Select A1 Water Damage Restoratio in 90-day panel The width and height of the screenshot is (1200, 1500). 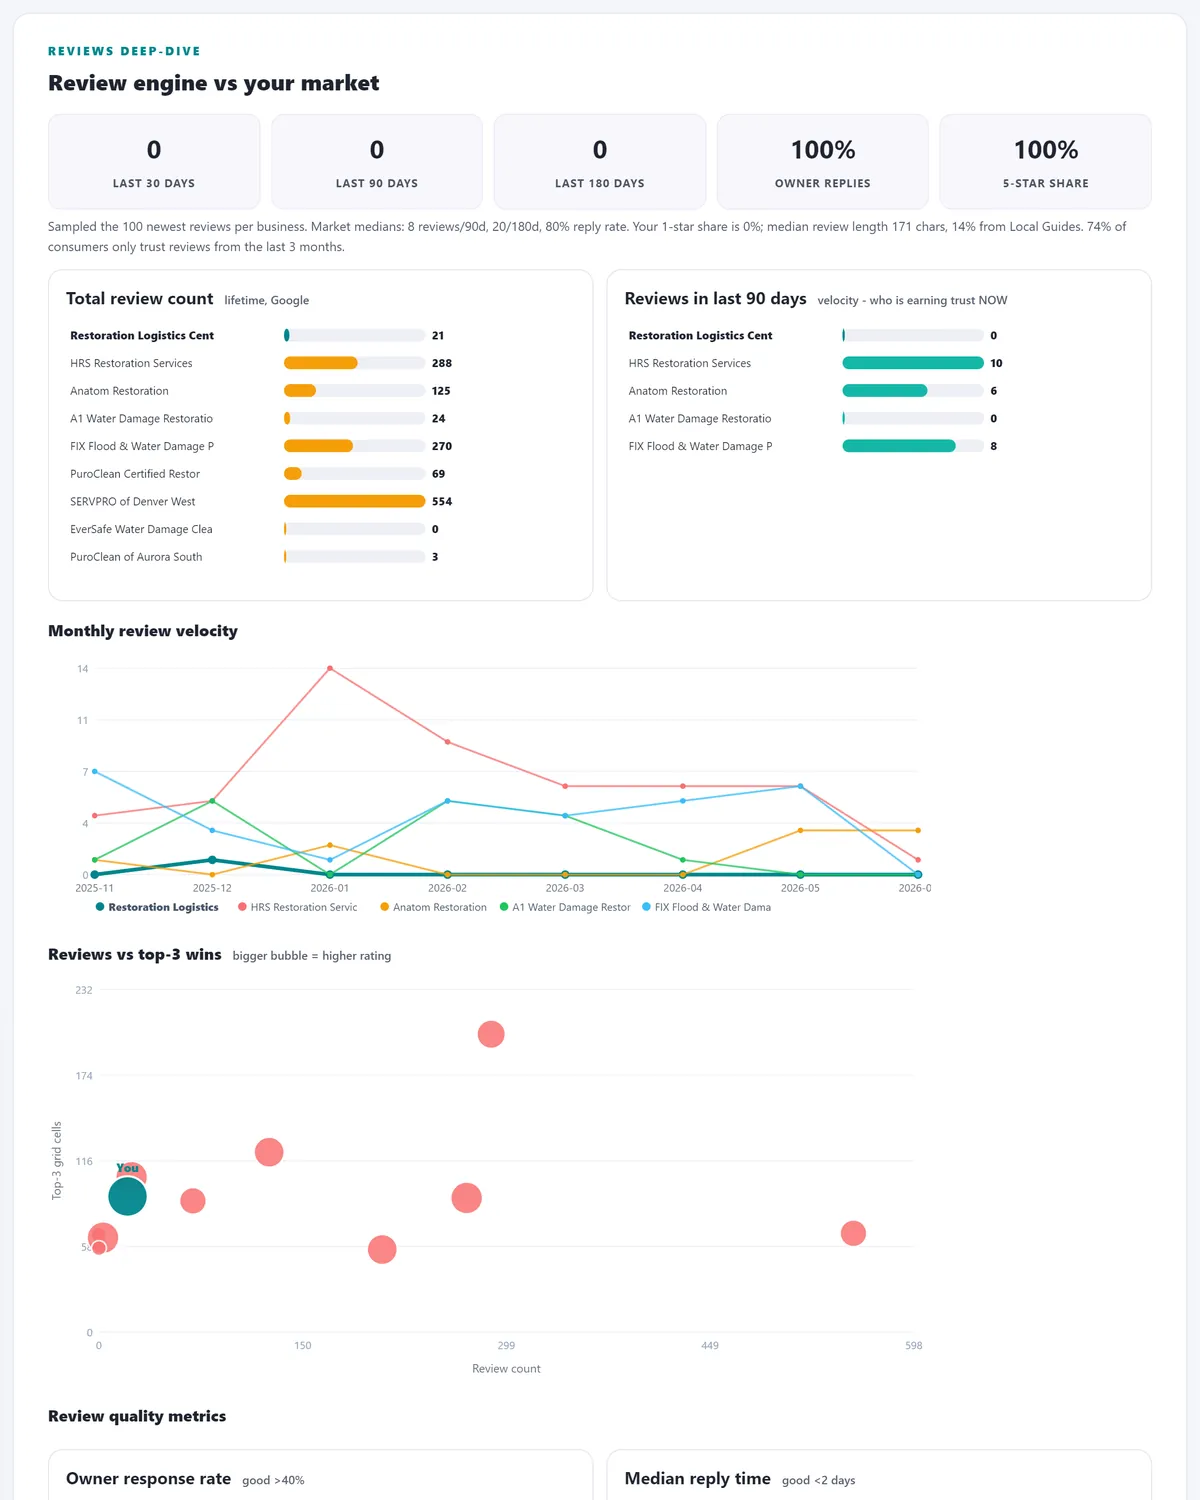point(700,419)
